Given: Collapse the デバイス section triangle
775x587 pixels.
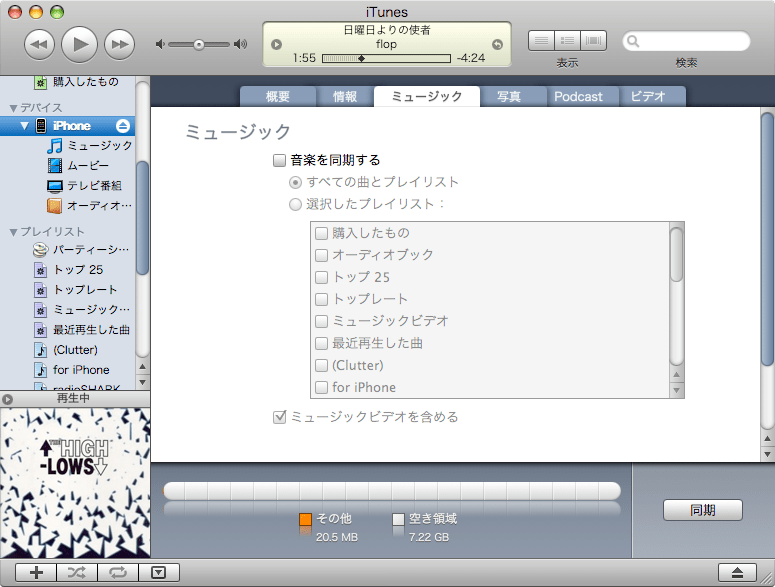Looking at the screenshot, I should point(13,108).
